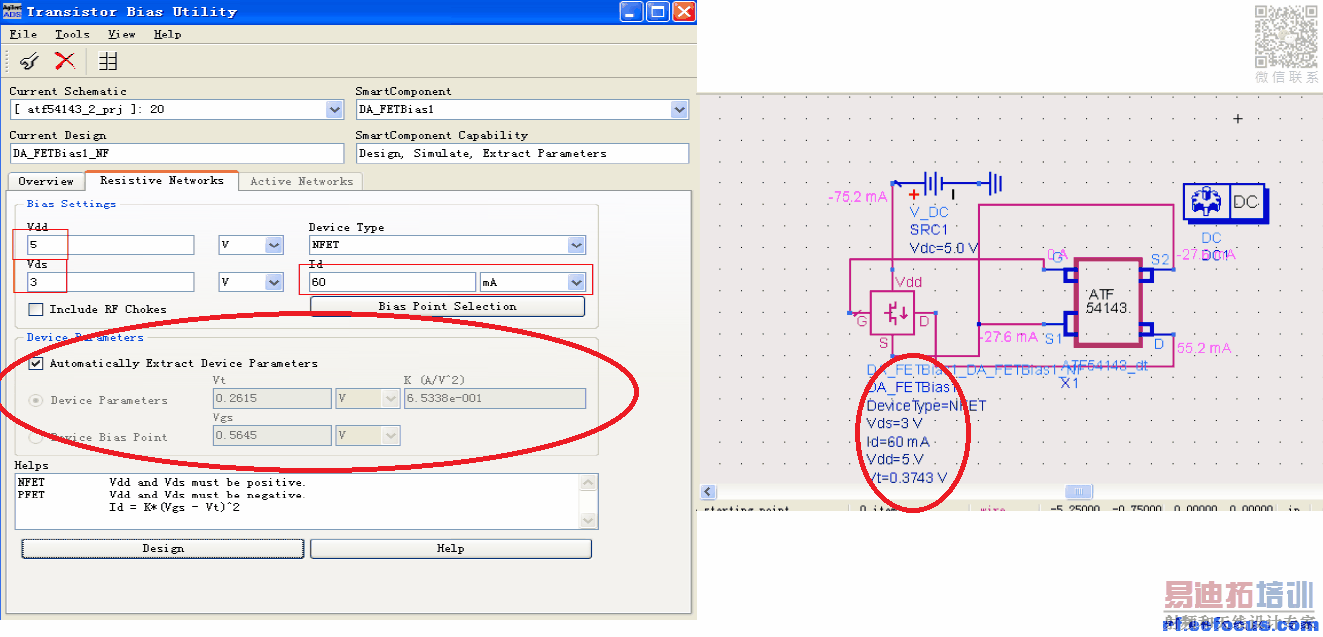Click the Vt=0.3743 V parameter text

pos(907,478)
